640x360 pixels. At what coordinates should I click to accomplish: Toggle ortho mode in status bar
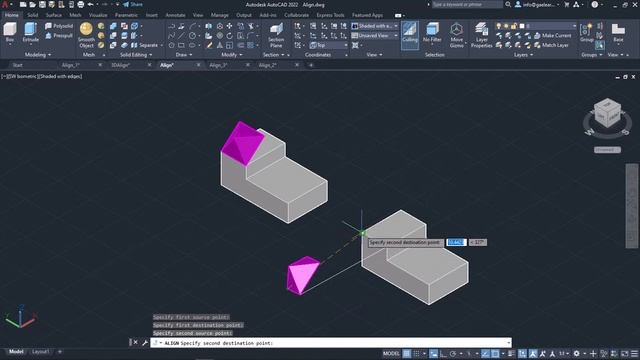point(443,353)
